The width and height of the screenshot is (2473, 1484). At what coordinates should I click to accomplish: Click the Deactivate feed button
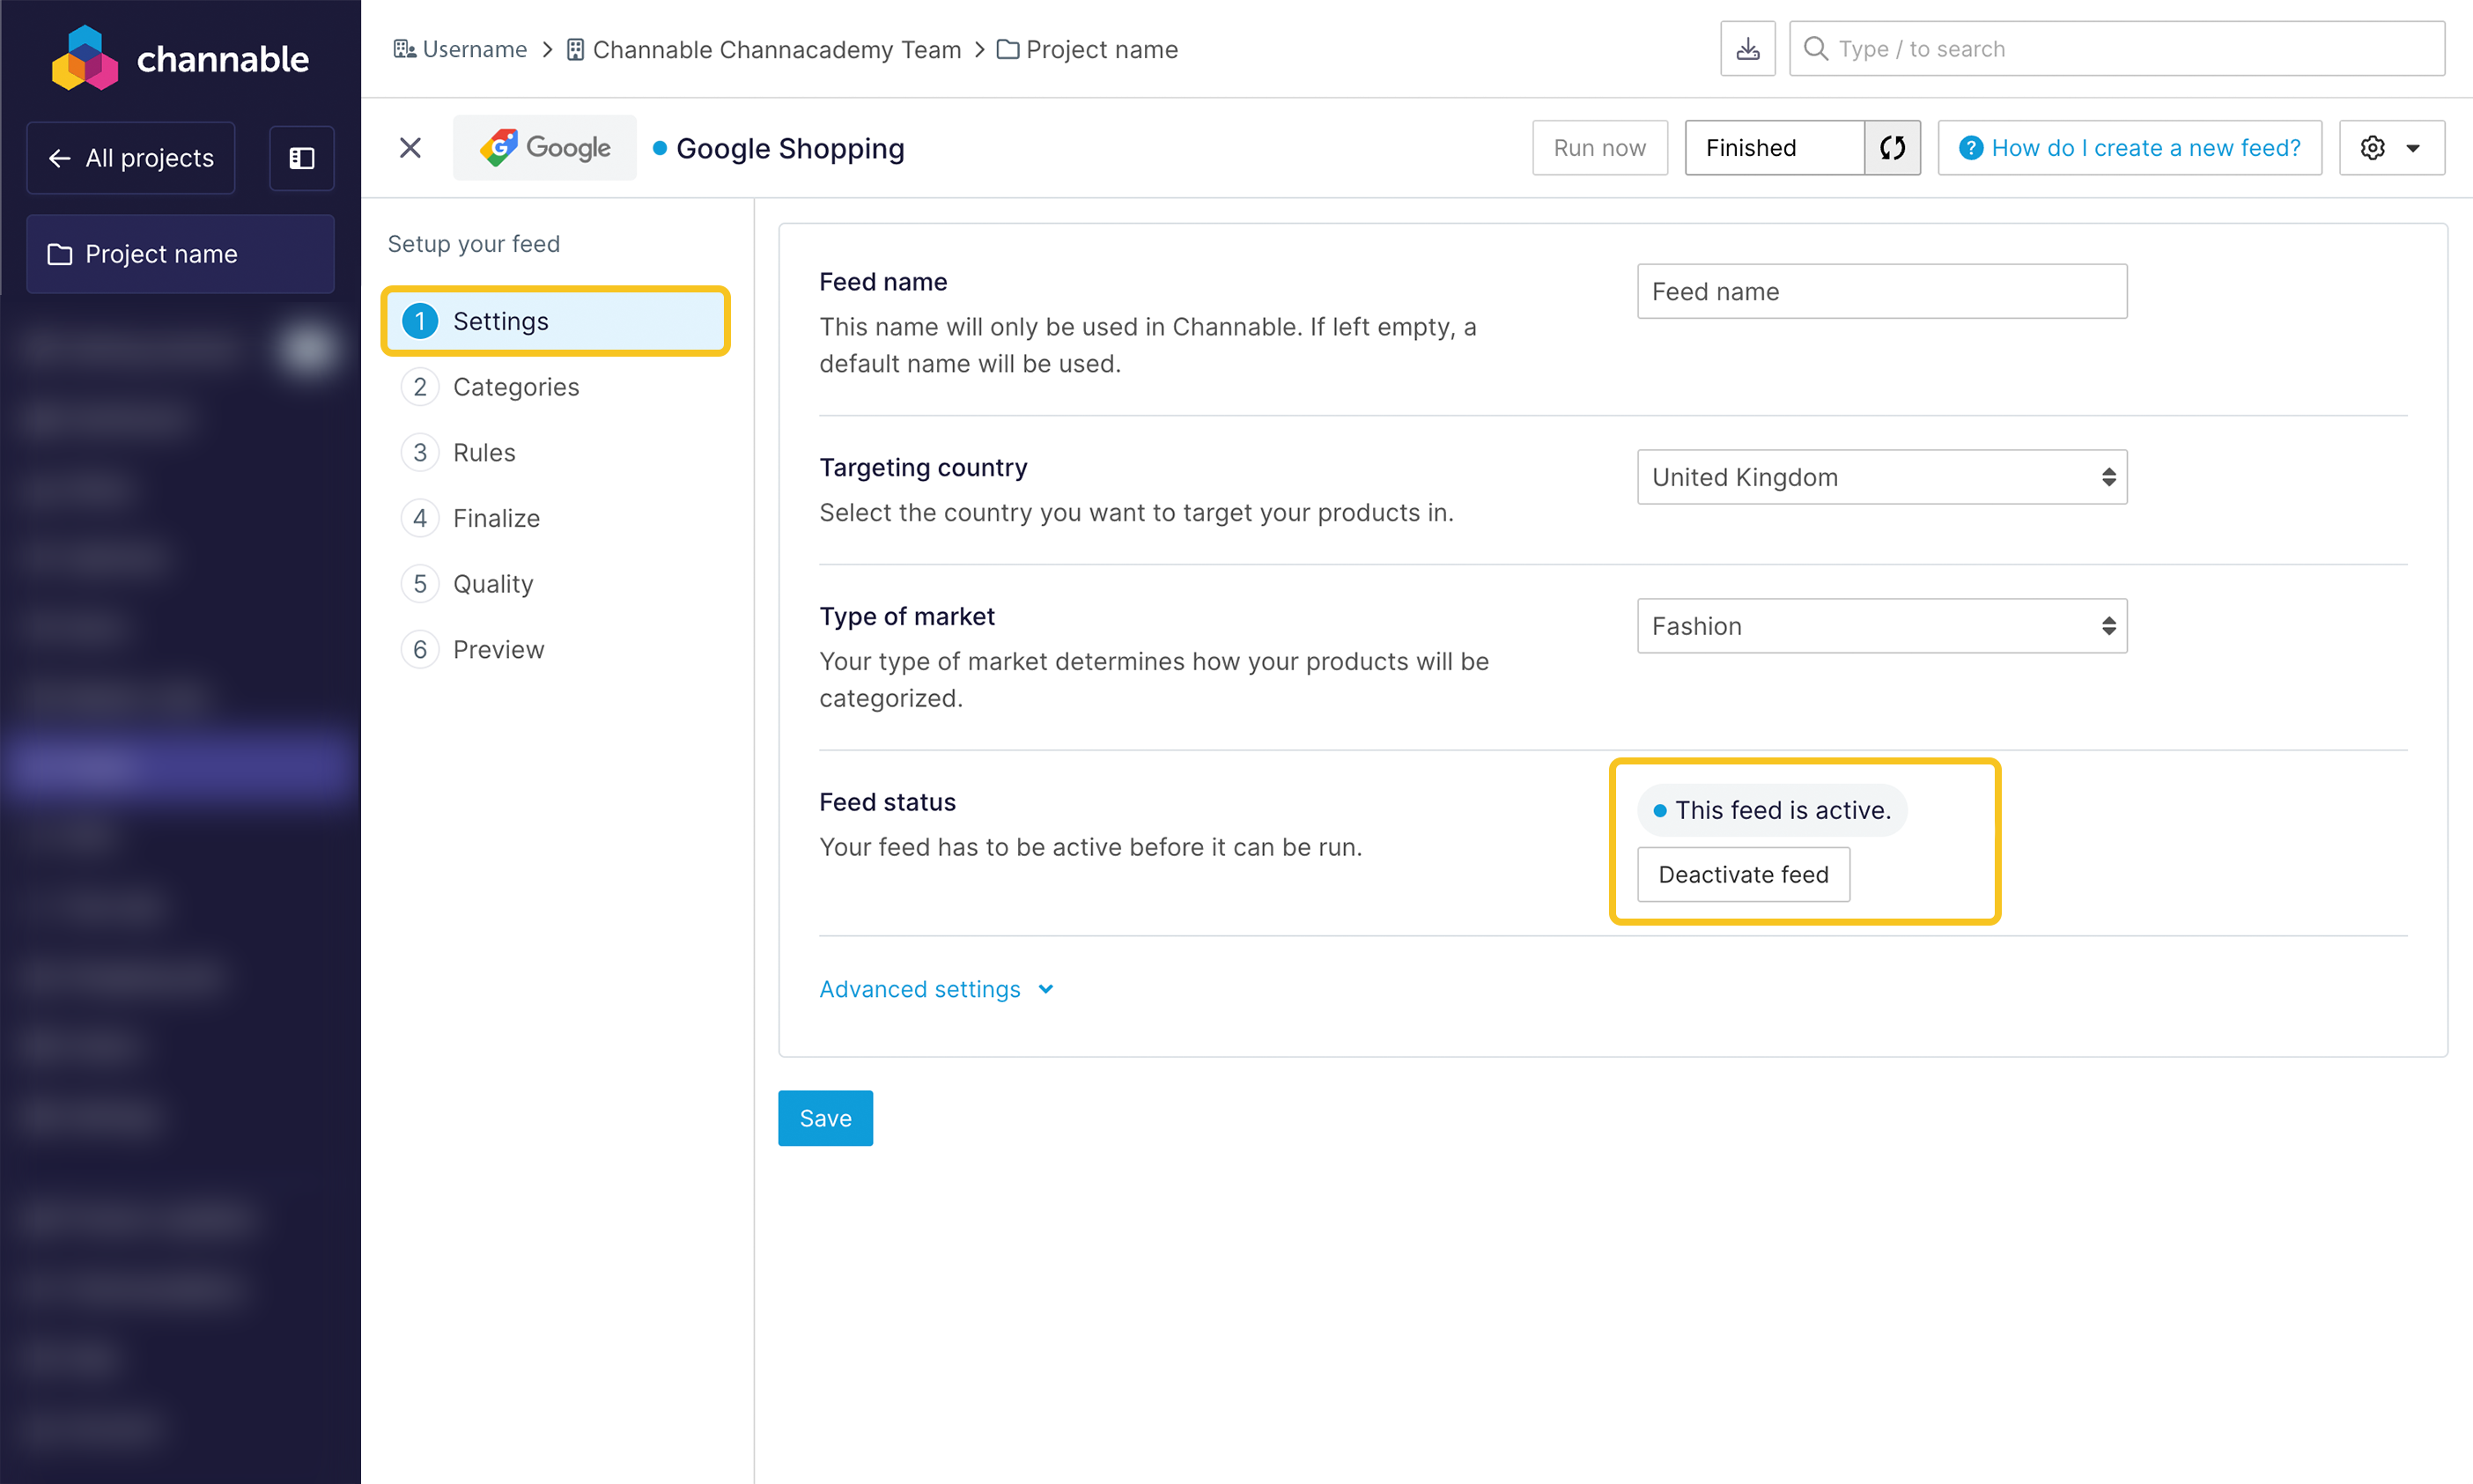click(1743, 874)
